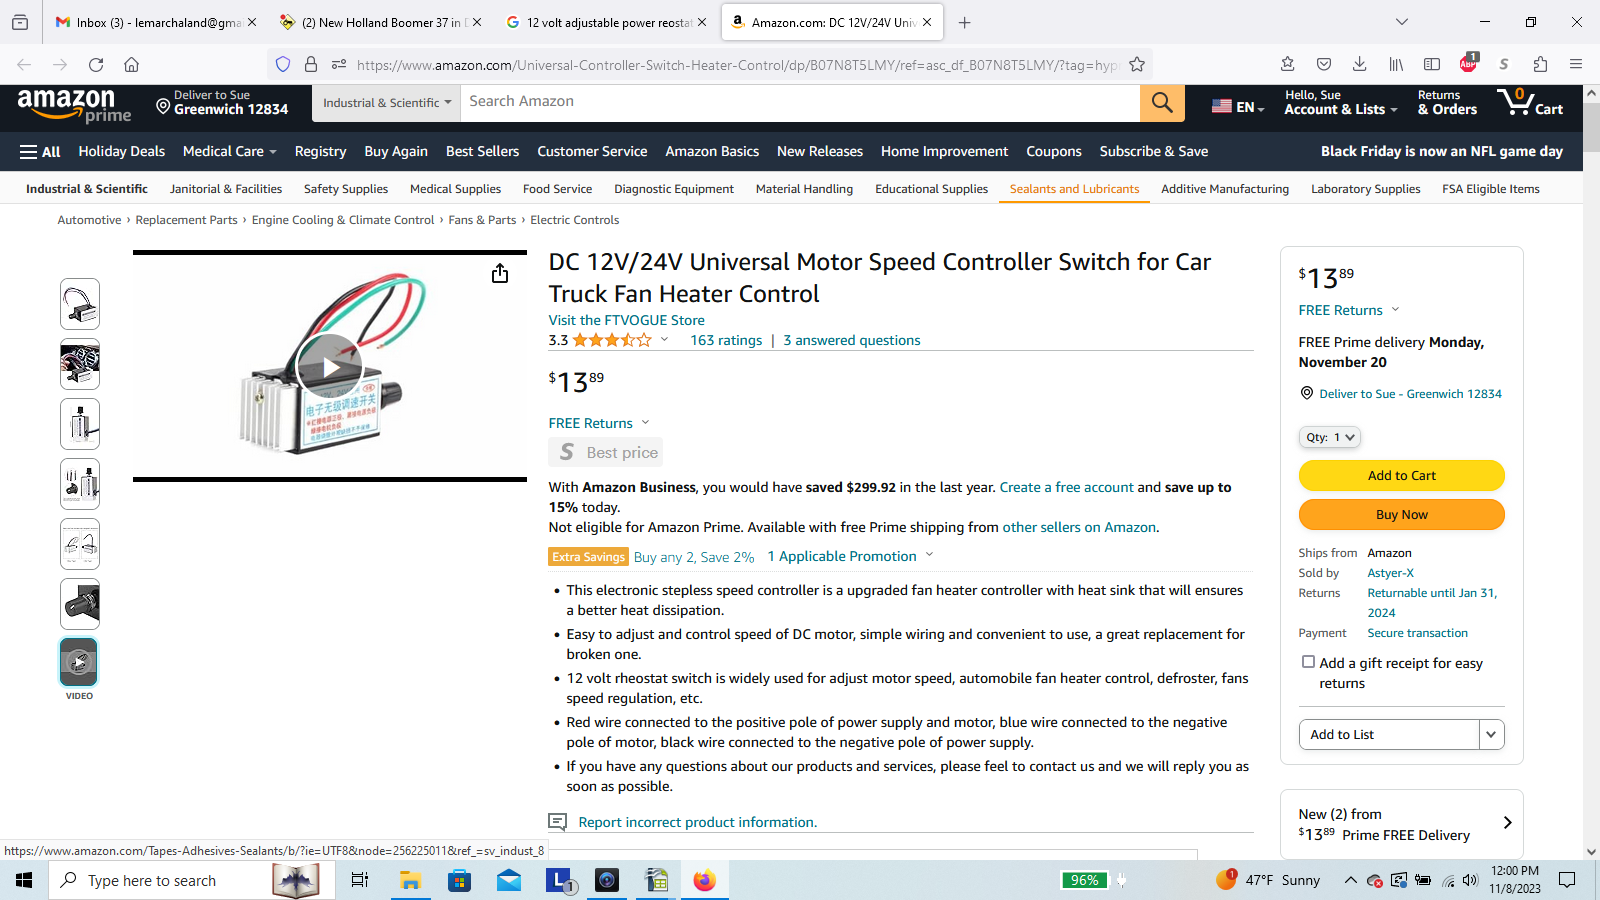1600x900 pixels.
Task: Click the share icon above the product image
Action: (x=500, y=273)
